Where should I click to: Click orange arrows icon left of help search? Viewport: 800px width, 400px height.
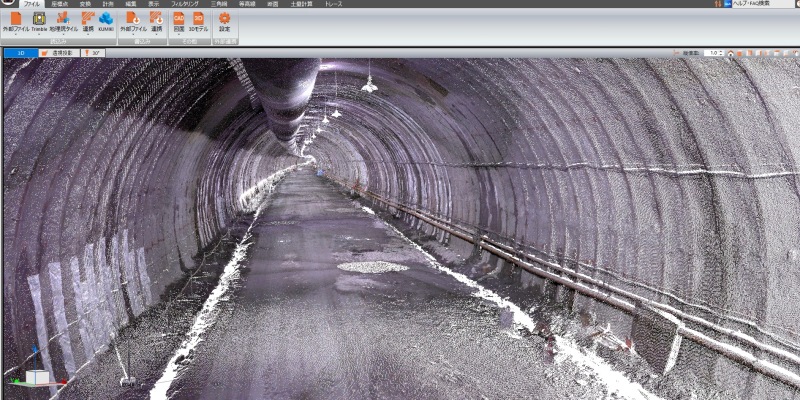(719, 4)
